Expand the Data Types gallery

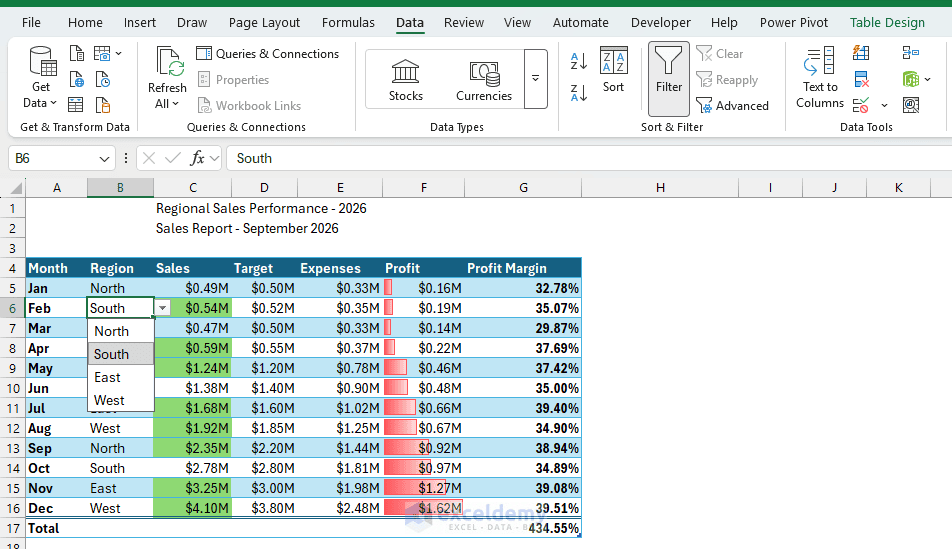pyautogui.click(x=536, y=79)
